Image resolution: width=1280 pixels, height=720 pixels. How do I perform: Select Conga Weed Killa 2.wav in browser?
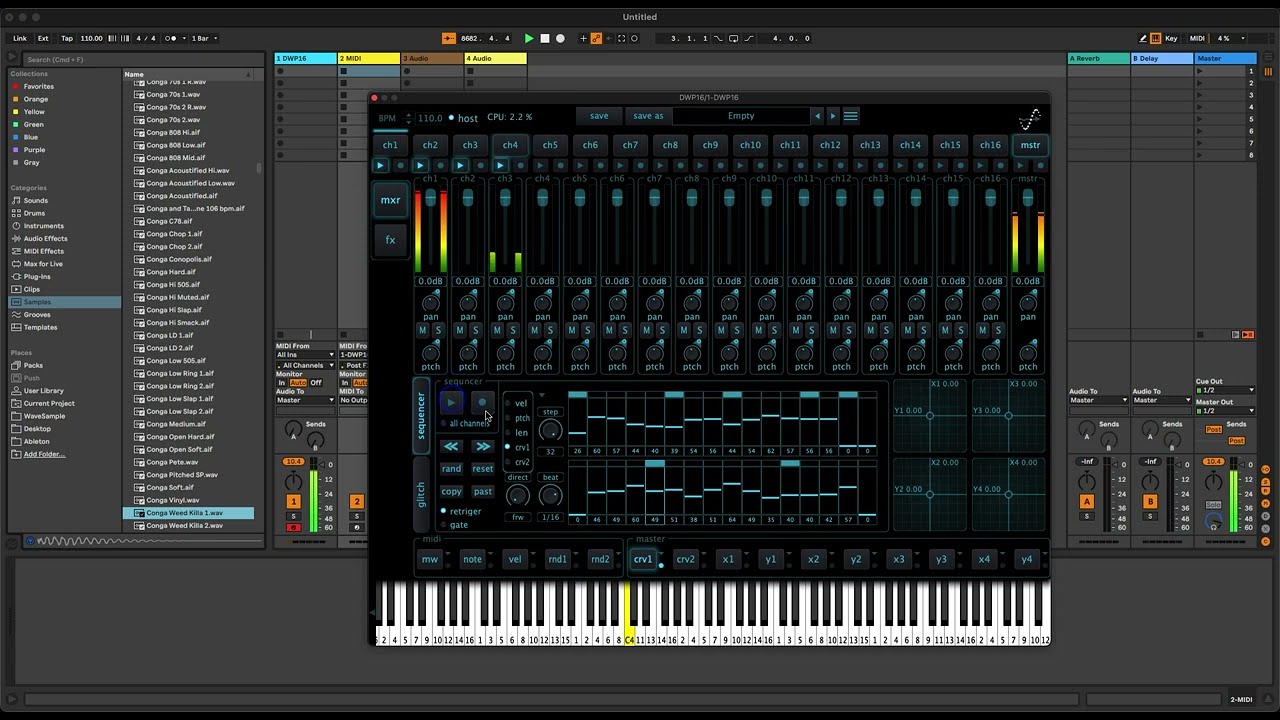tap(185, 526)
